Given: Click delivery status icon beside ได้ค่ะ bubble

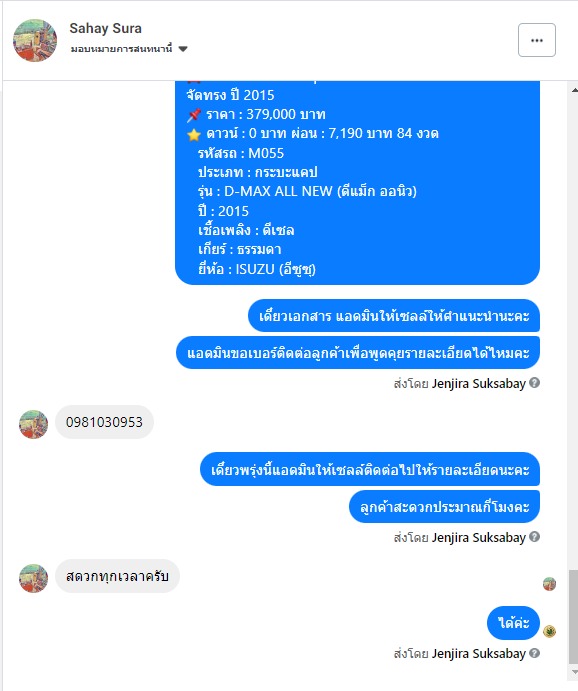Looking at the screenshot, I should (x=549, y=631).
